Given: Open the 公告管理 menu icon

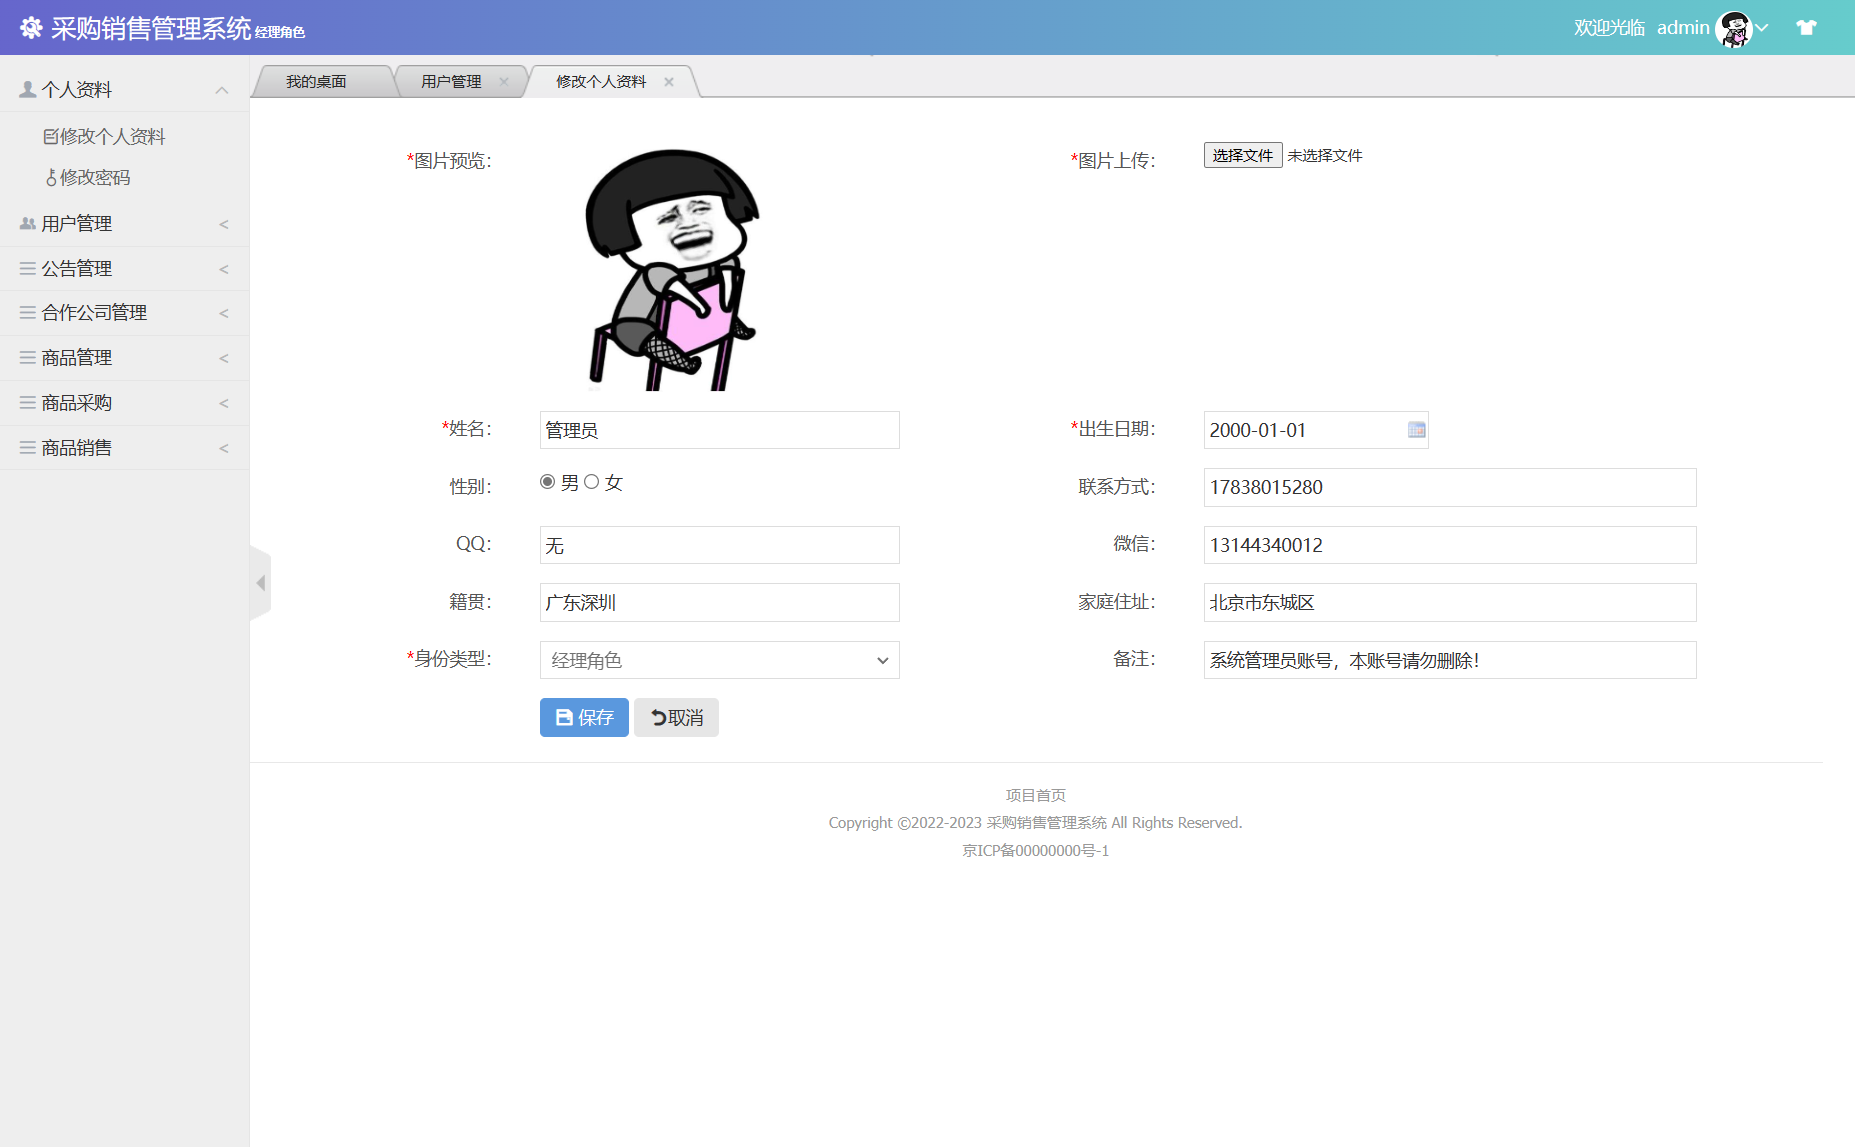Looking at the screenshot, I should pyautogui.click(x=26, y=268).
